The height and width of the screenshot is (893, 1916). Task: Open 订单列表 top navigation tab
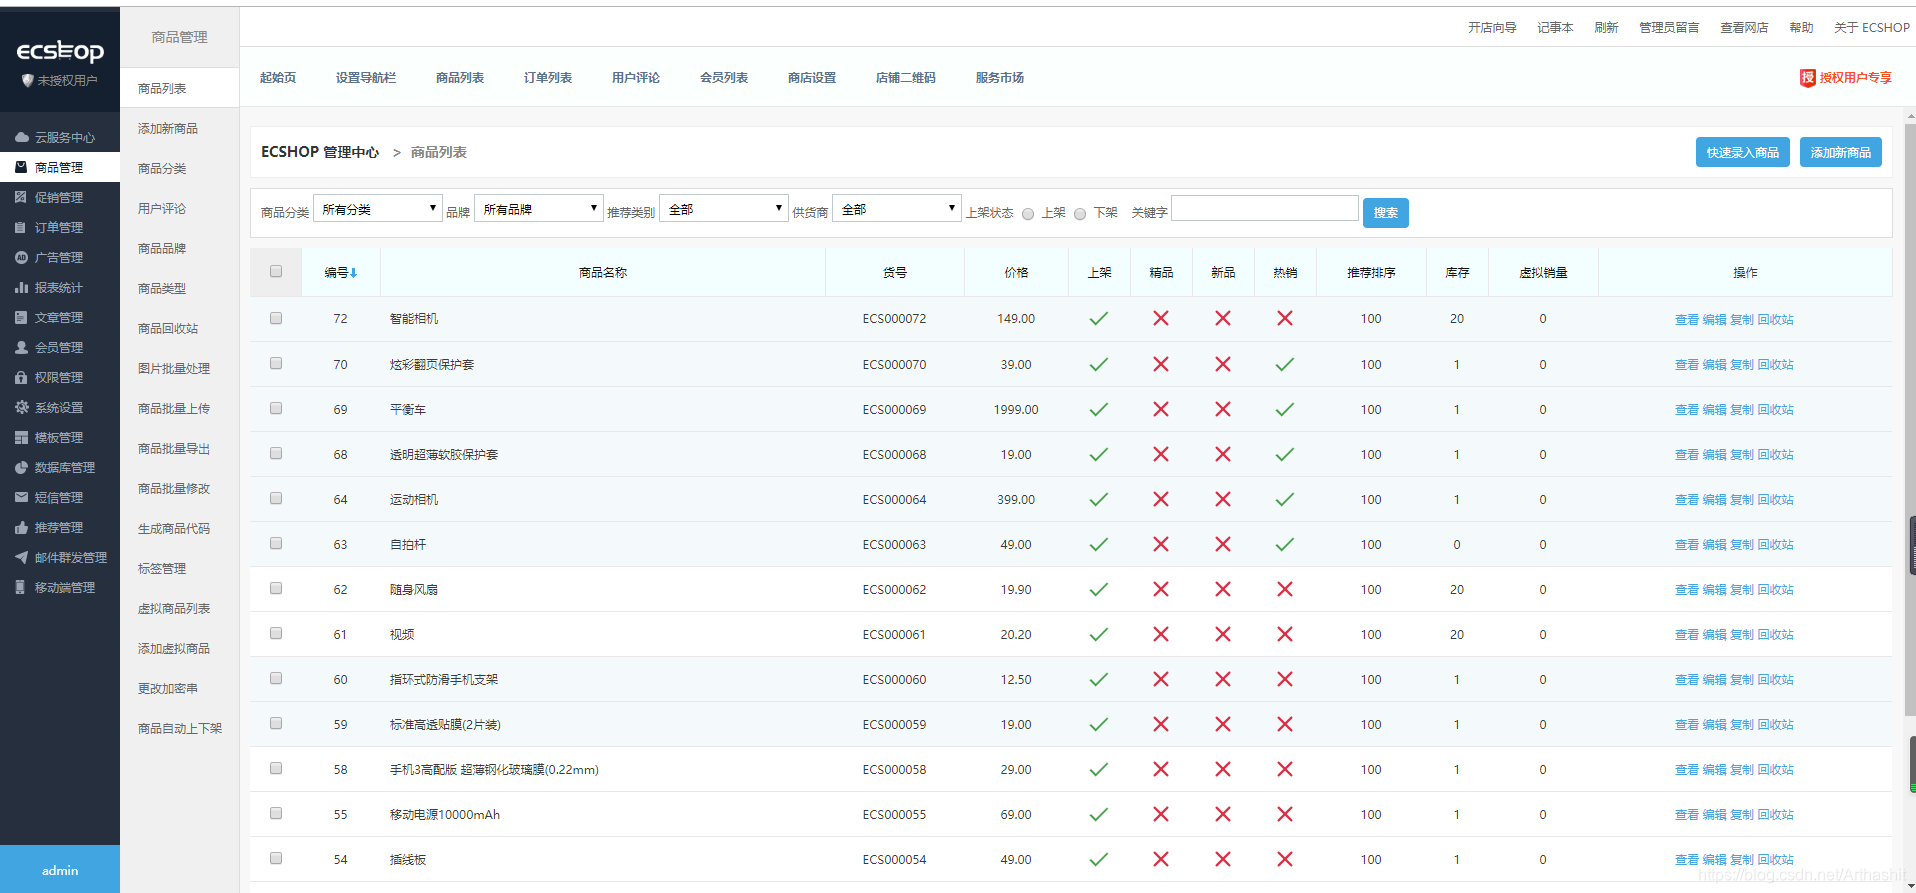(548, 78)
